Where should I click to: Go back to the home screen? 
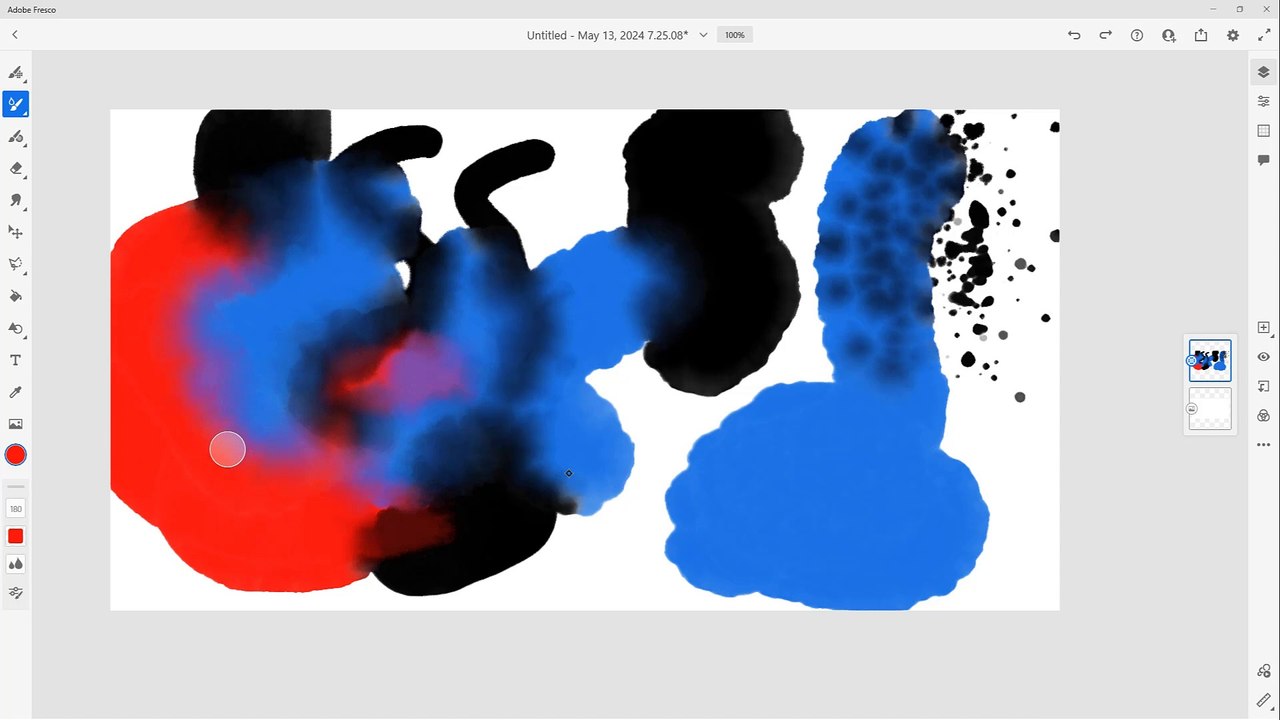click(15, 35)
